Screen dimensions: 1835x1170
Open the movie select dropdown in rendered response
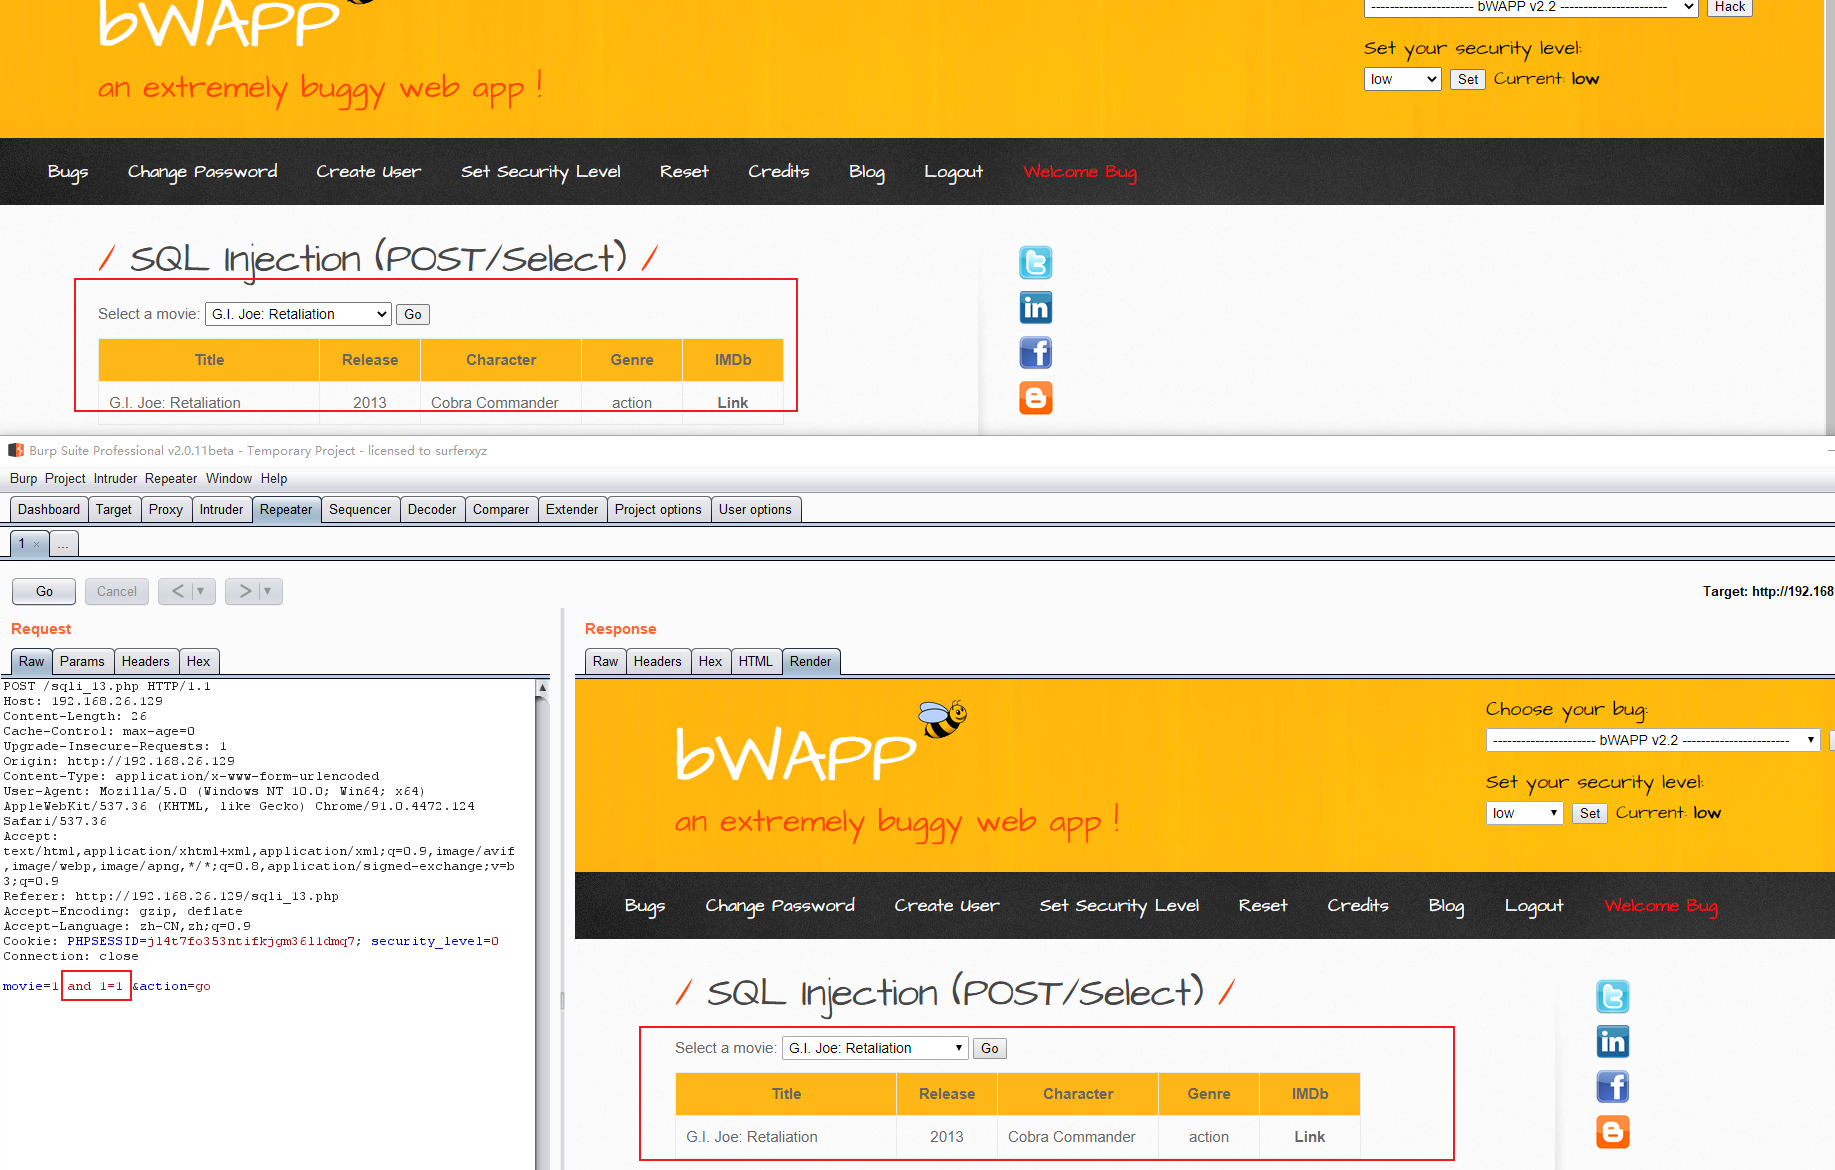[875, 1048]
